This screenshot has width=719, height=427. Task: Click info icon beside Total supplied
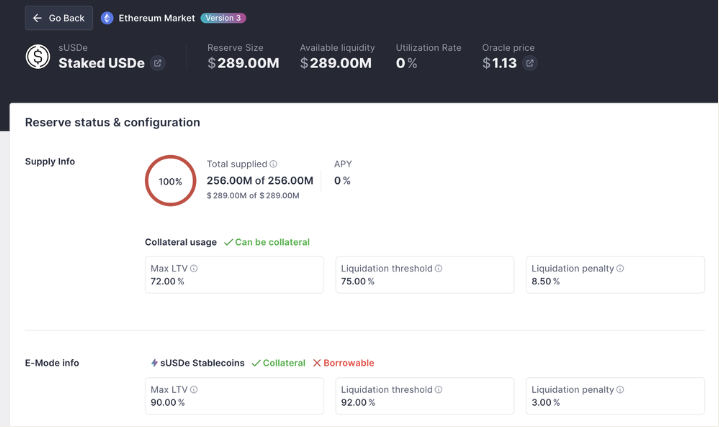[x=274, y=164]
